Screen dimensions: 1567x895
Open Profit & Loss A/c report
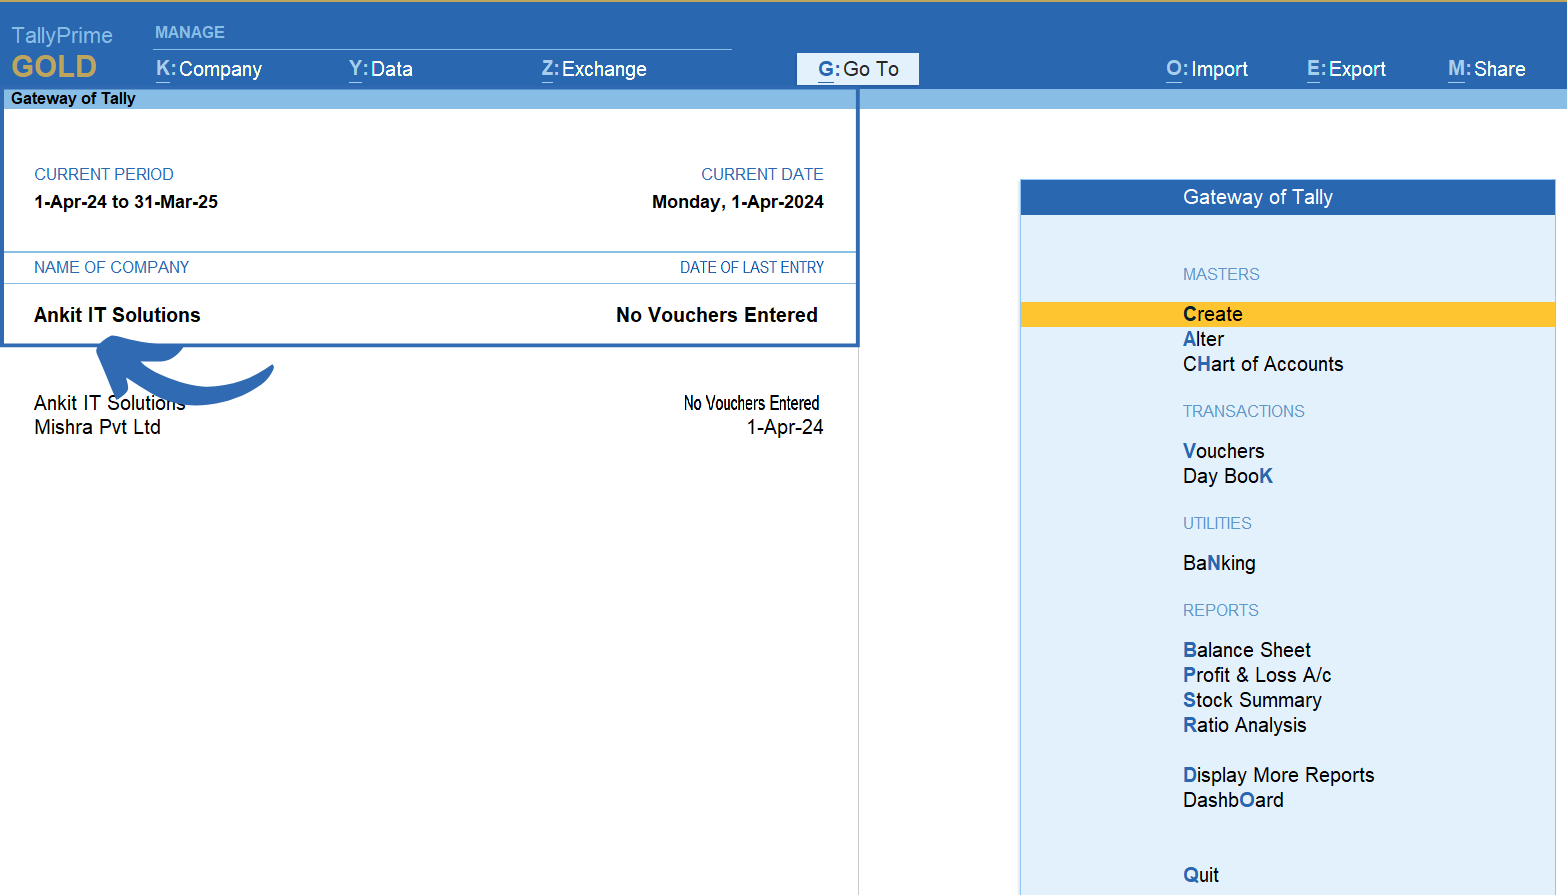[x=1257, y=675]
